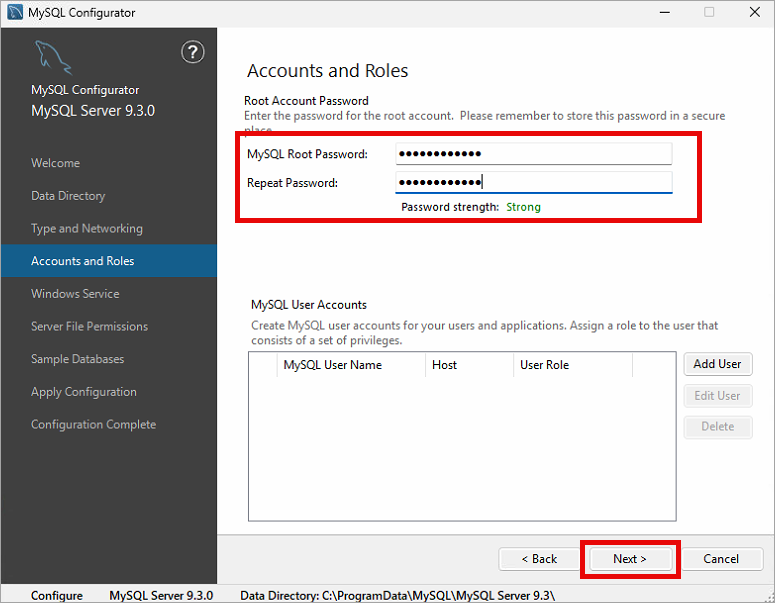Click the Back button
The height and width of the screenshot is (603, 775).
(x=539, y=559)
